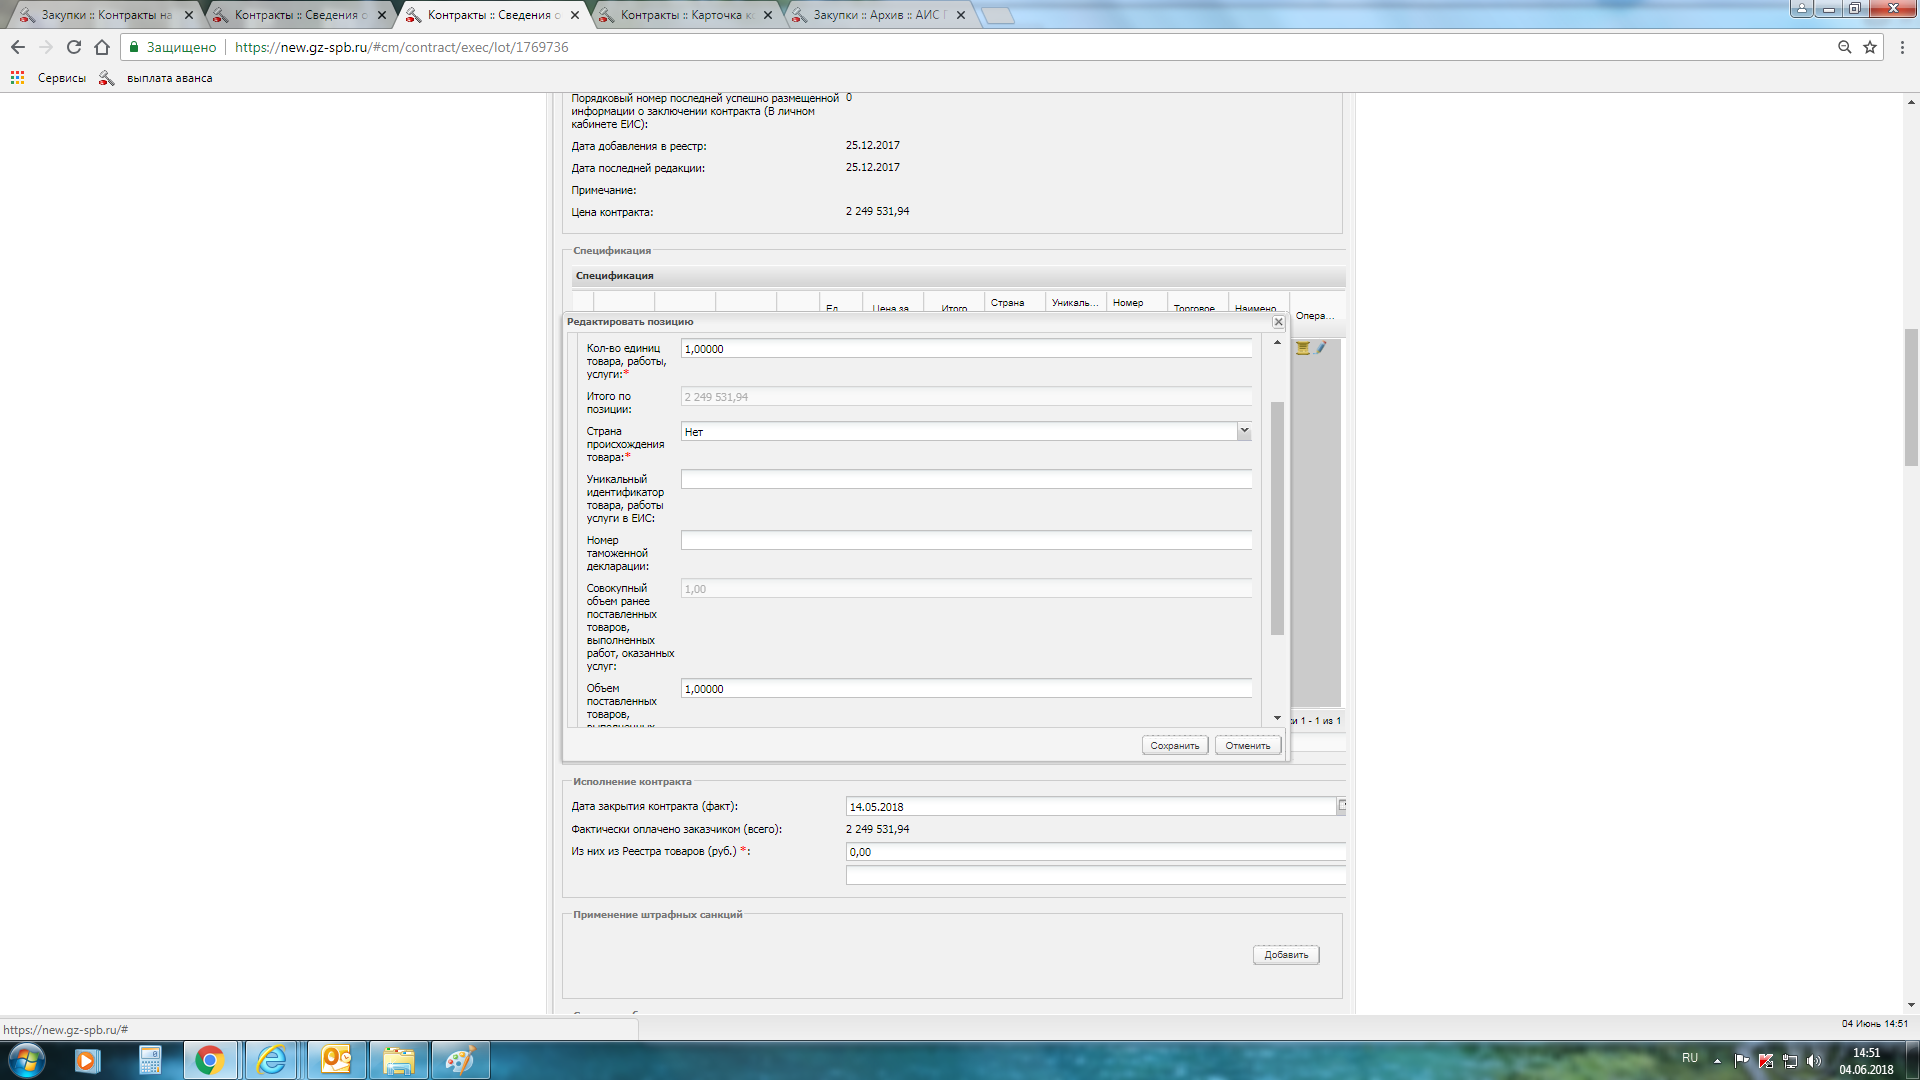Click the browser Forward arrow
Viewport: 1920px width, 1080px height.
pos(46,47)
